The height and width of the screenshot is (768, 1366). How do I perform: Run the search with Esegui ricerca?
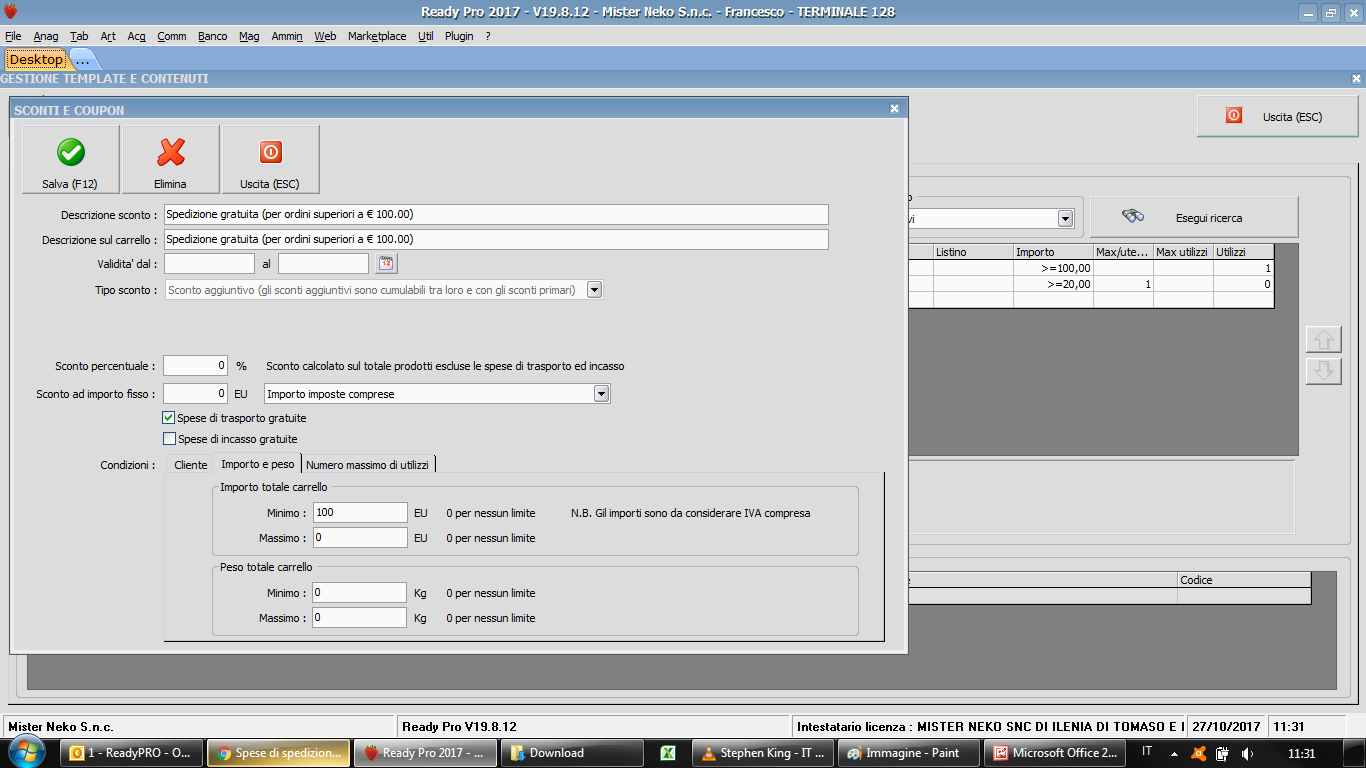[x=1194, y=217]
